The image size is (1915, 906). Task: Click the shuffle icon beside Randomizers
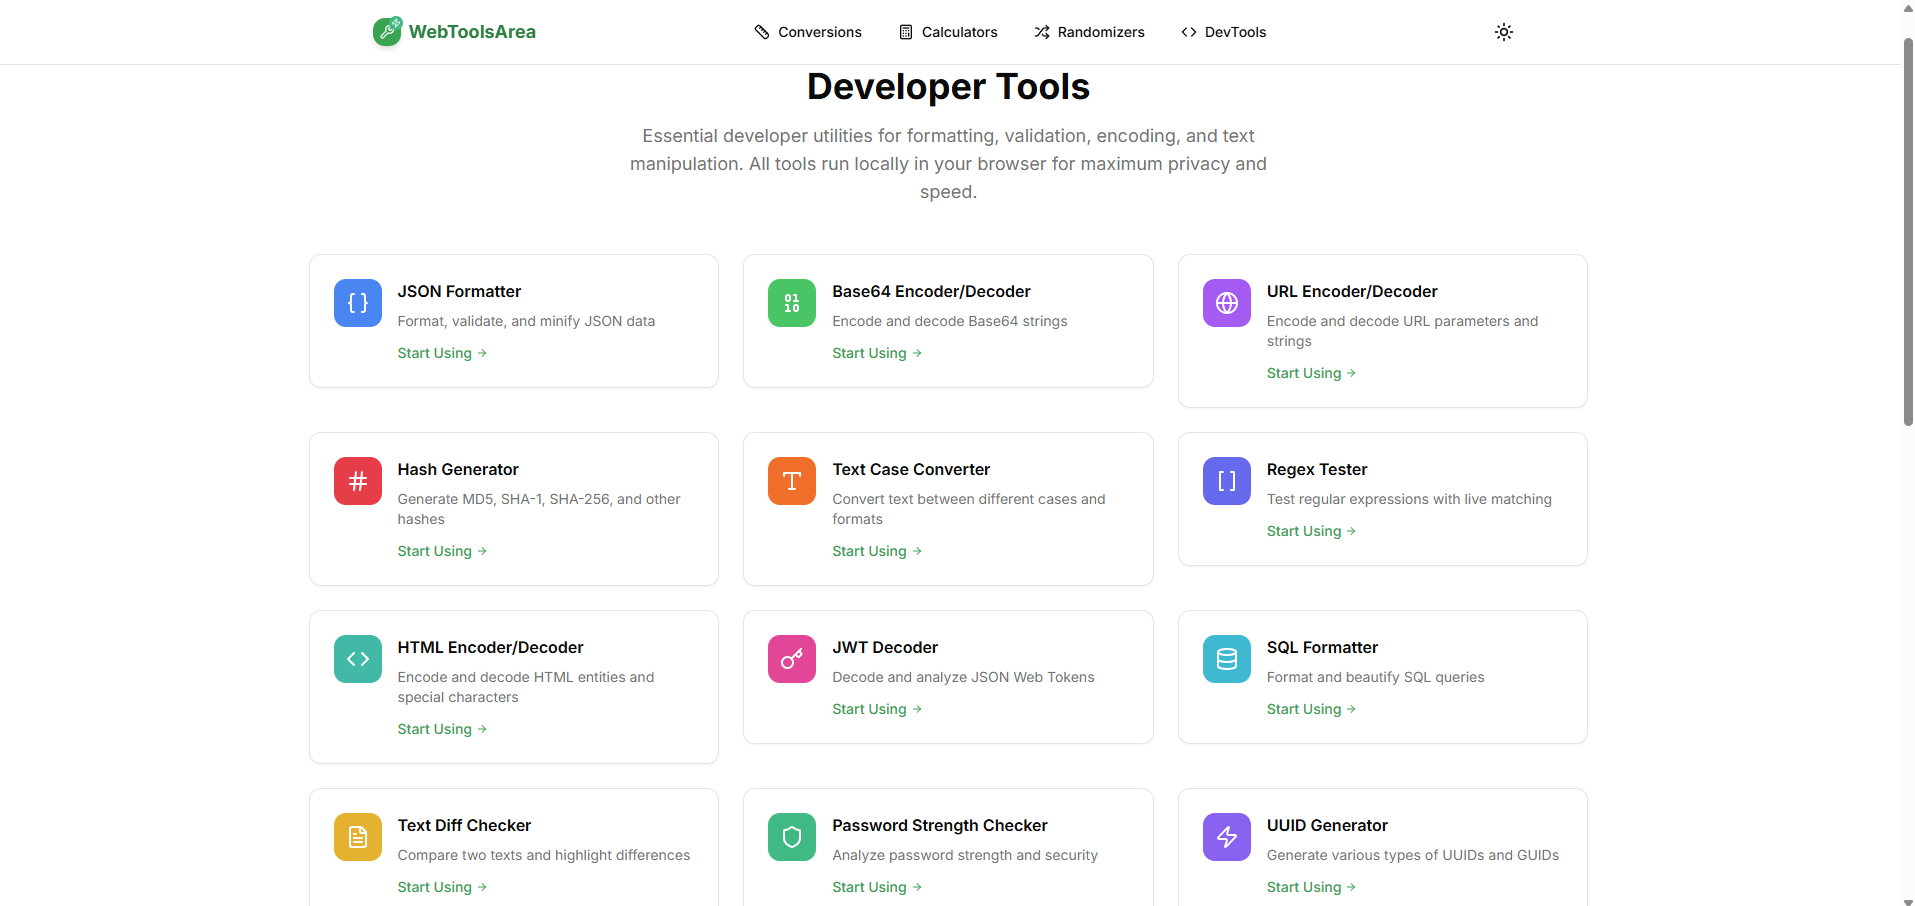coord(1042,32)
